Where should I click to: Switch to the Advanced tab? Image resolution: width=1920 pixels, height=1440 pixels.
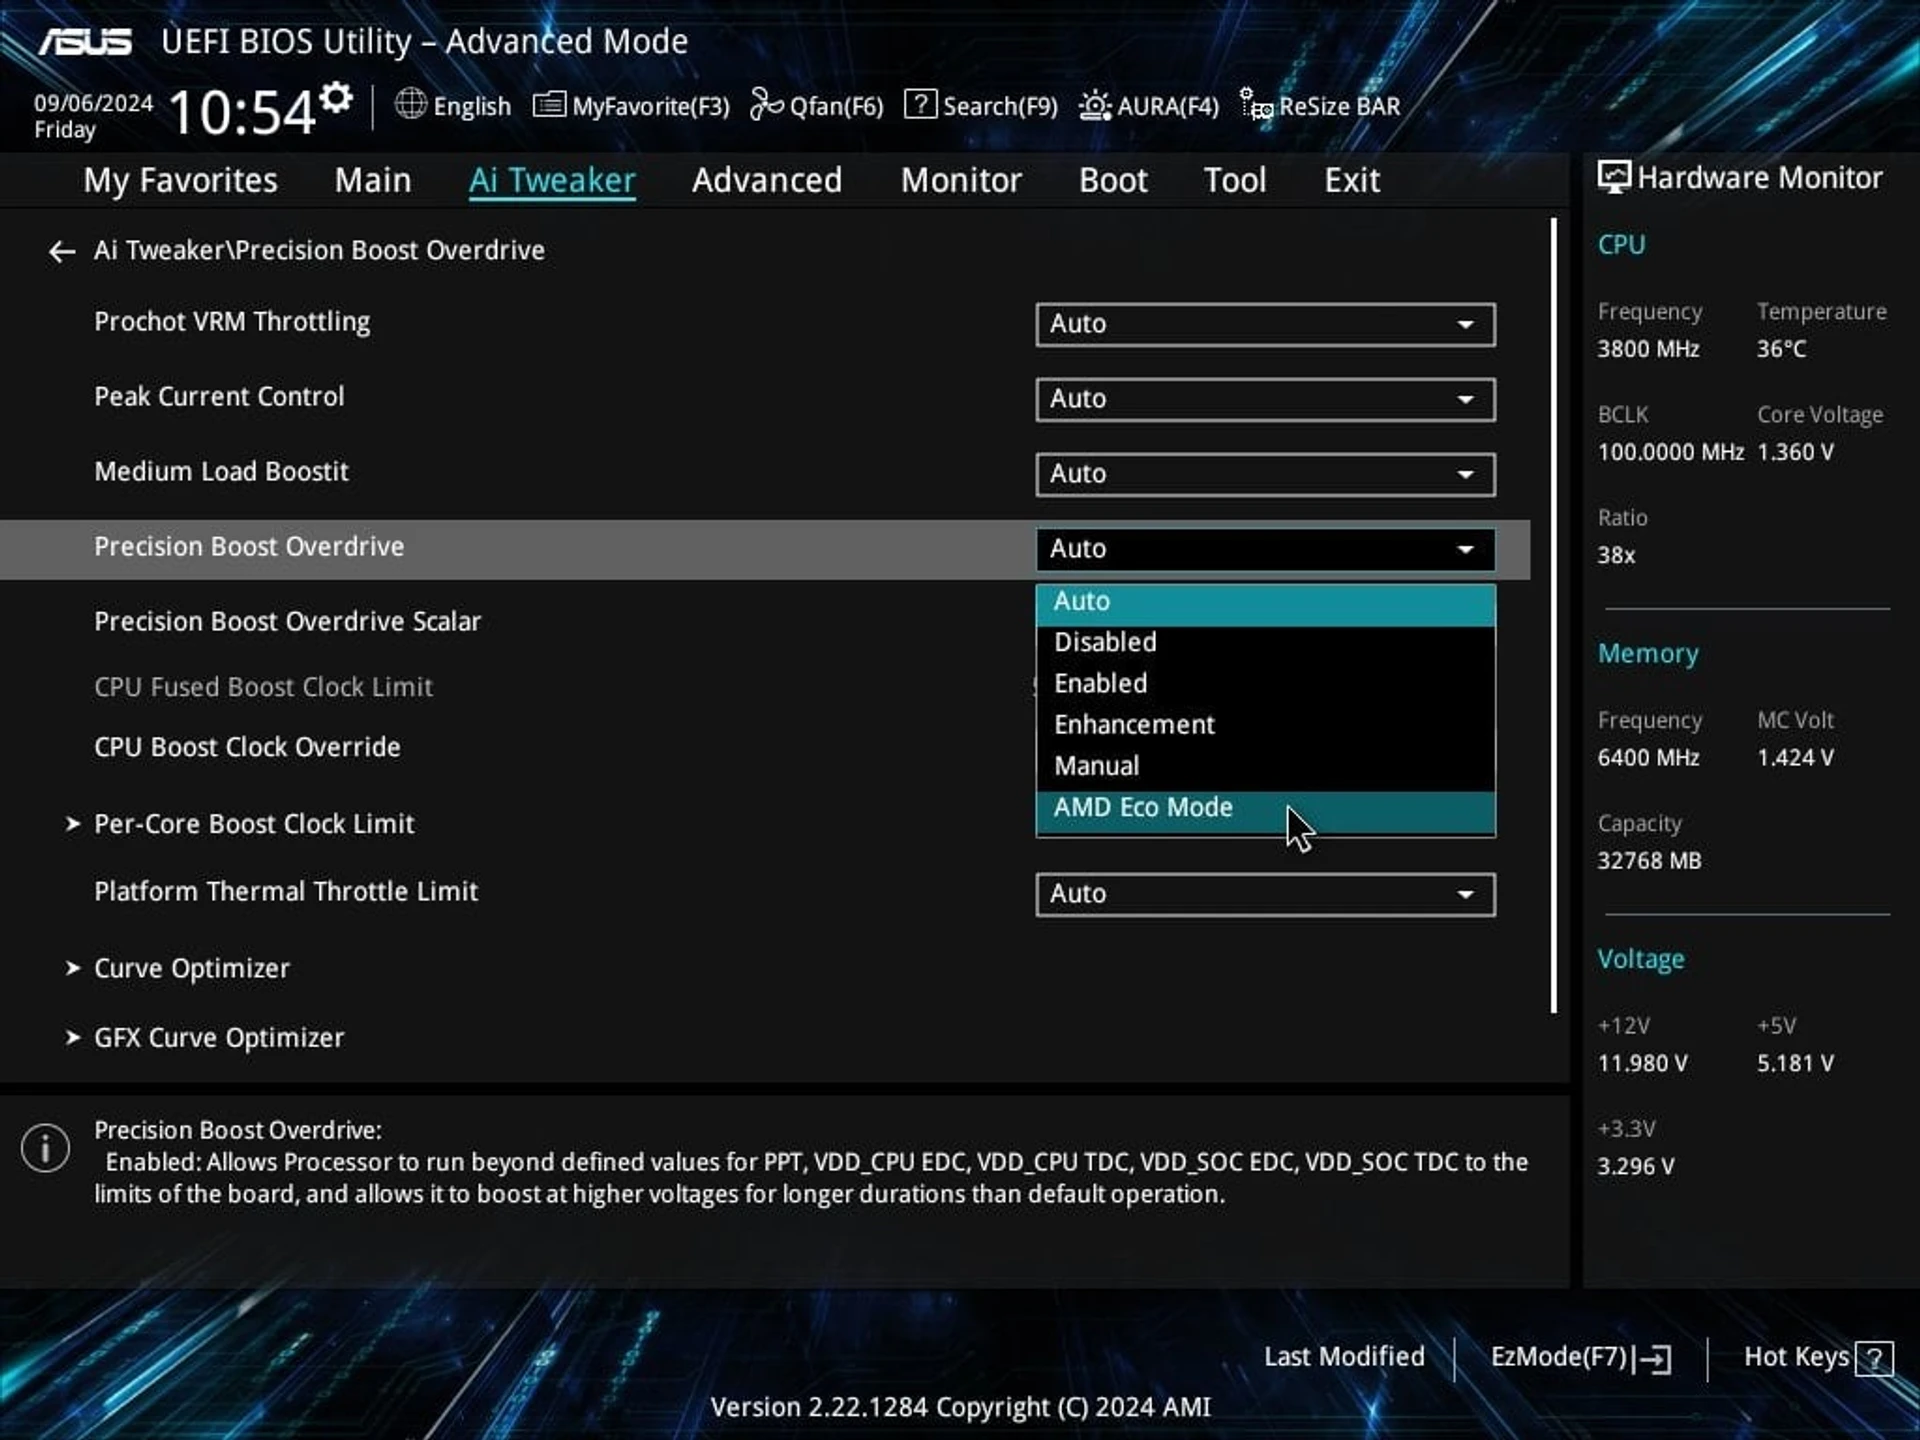767,180
